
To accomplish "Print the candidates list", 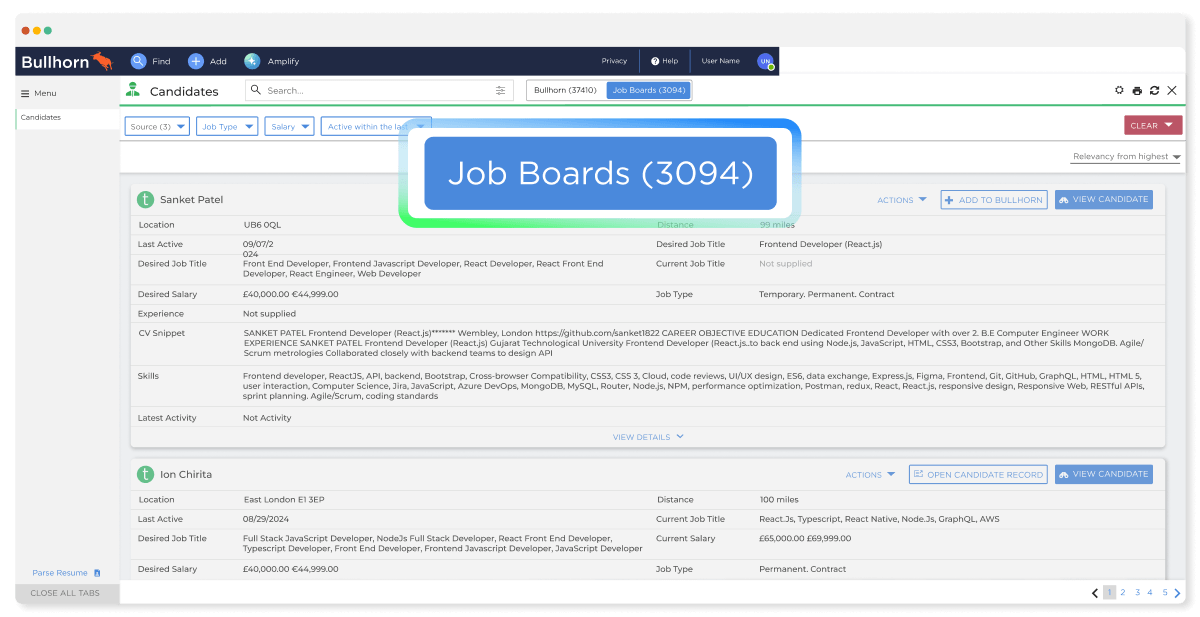I will (x=1137, y=90).
